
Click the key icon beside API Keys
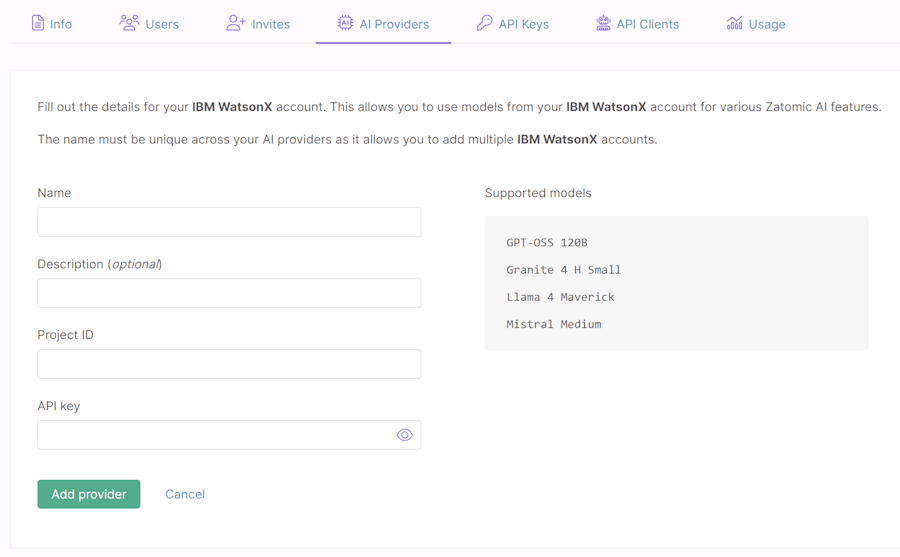pyautogui.click(x=484, y=23)
